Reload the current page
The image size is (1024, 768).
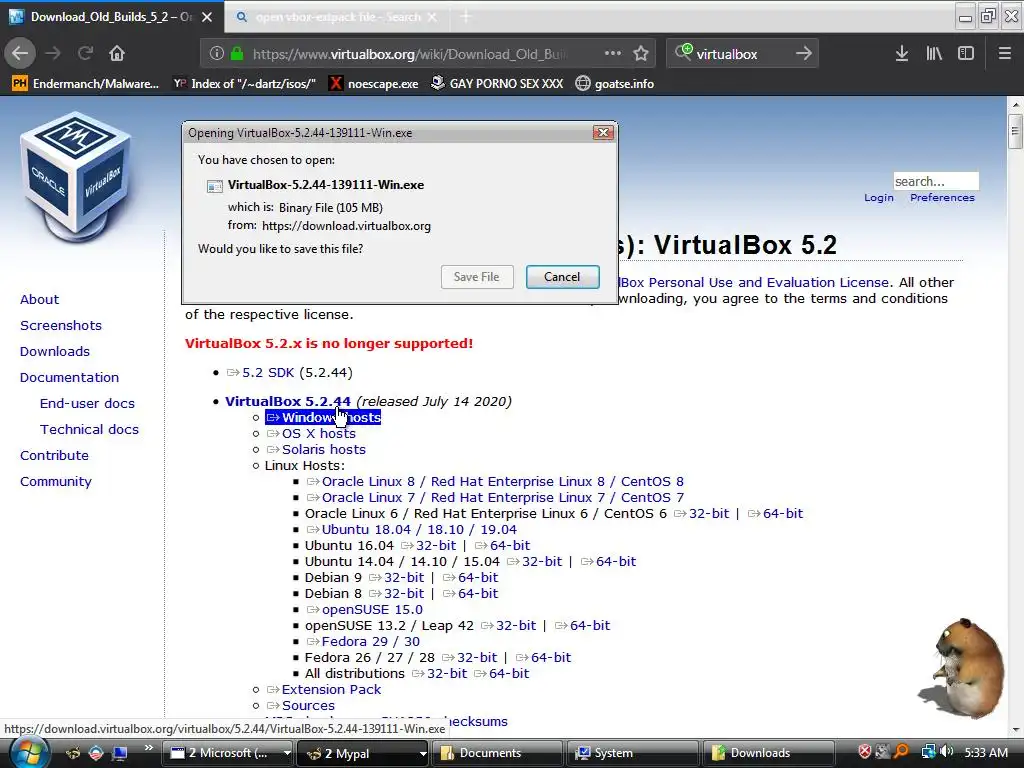(x=85, y=54)
